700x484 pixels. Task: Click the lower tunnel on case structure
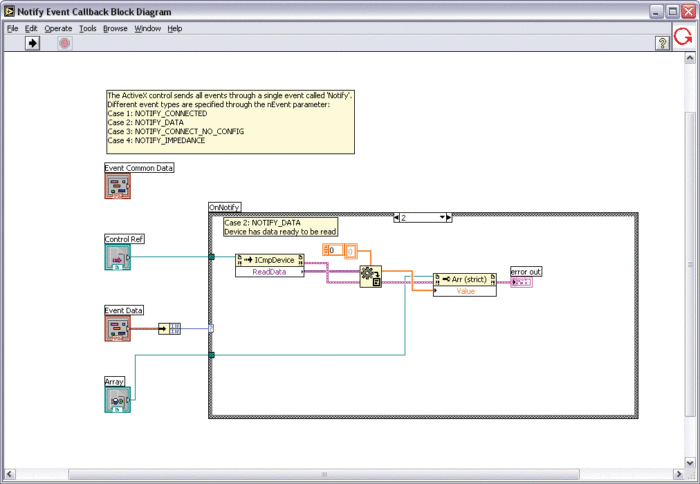[211, 355]
